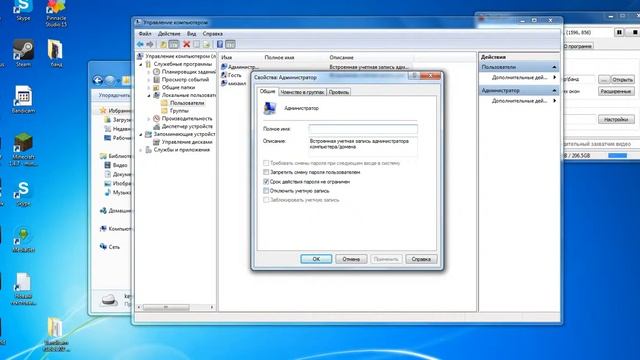Click the Forward arrow in Computer Management toolbar
The image size is (640, 360).
click(150, 44)
